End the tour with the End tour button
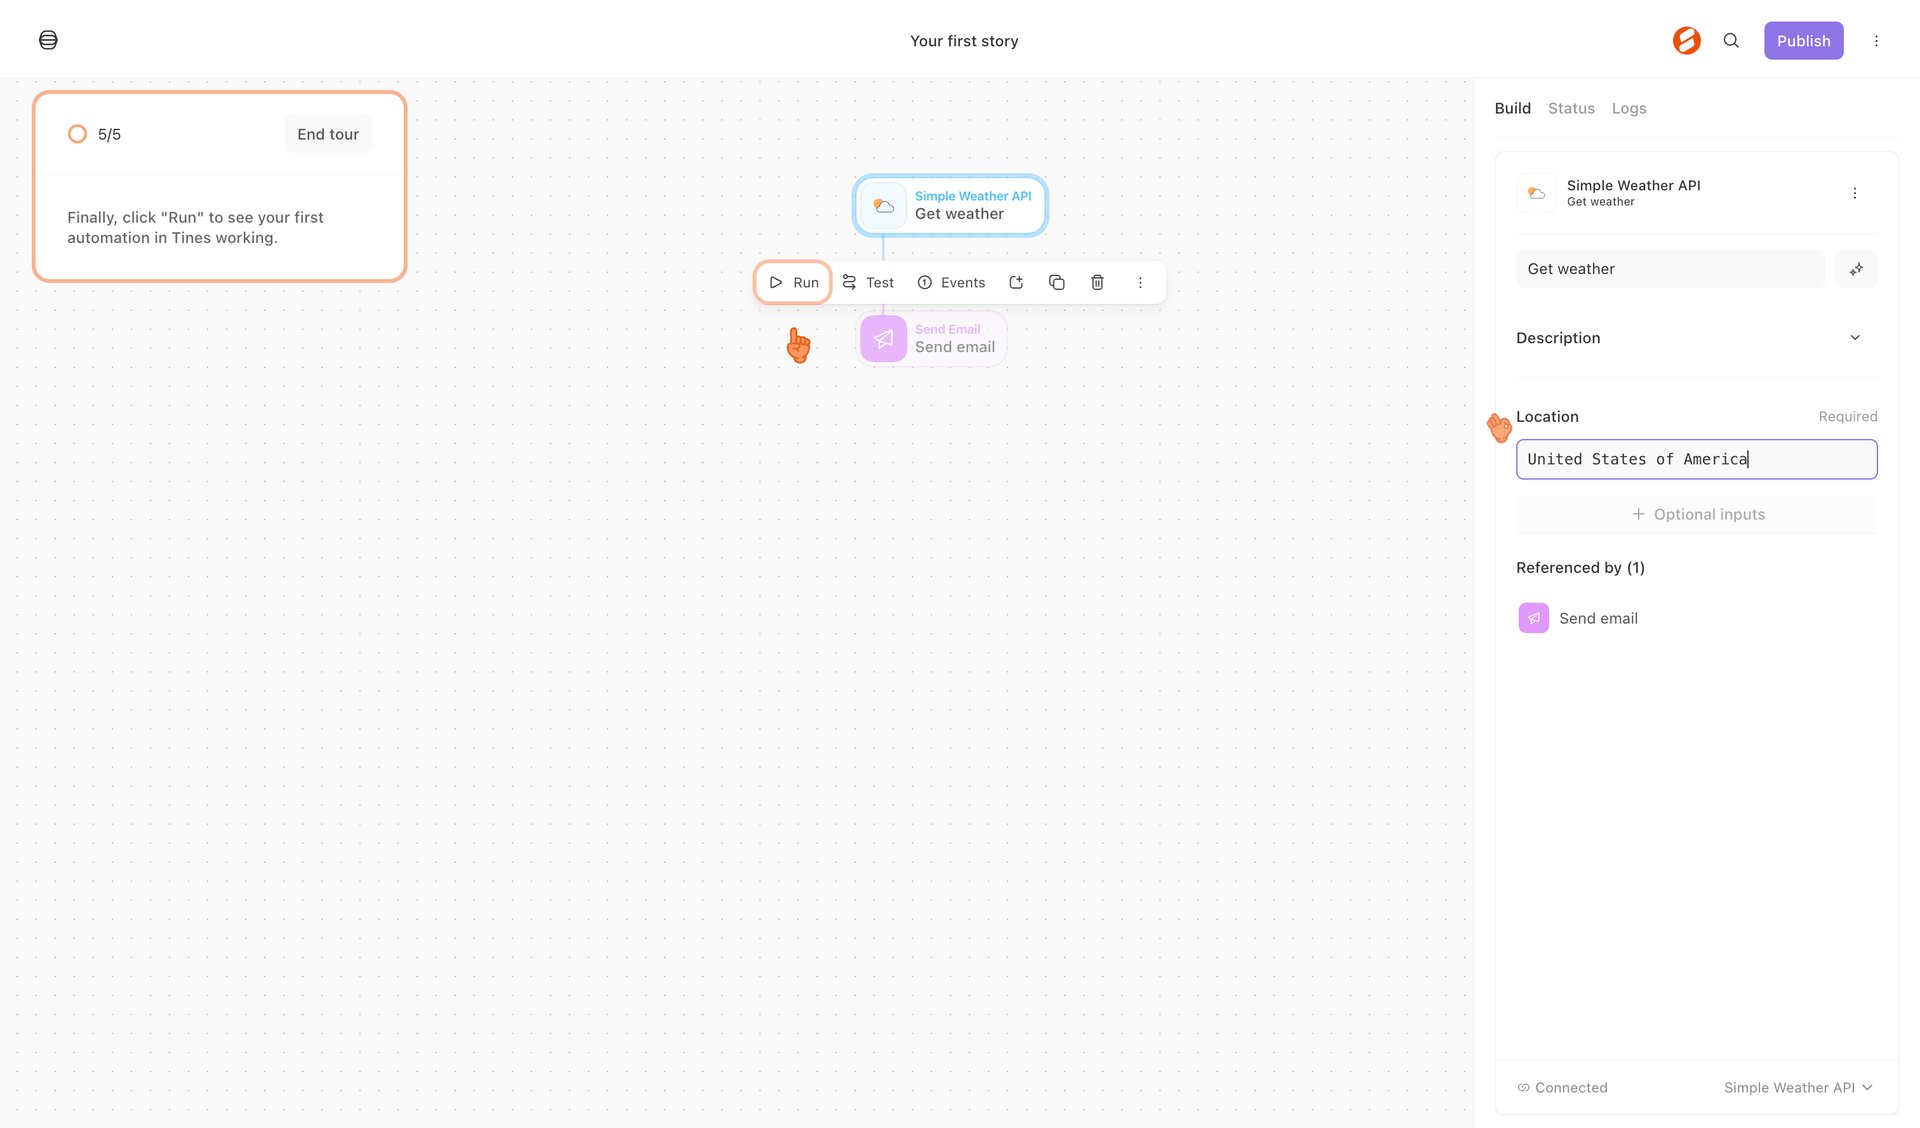 (328, 133)
